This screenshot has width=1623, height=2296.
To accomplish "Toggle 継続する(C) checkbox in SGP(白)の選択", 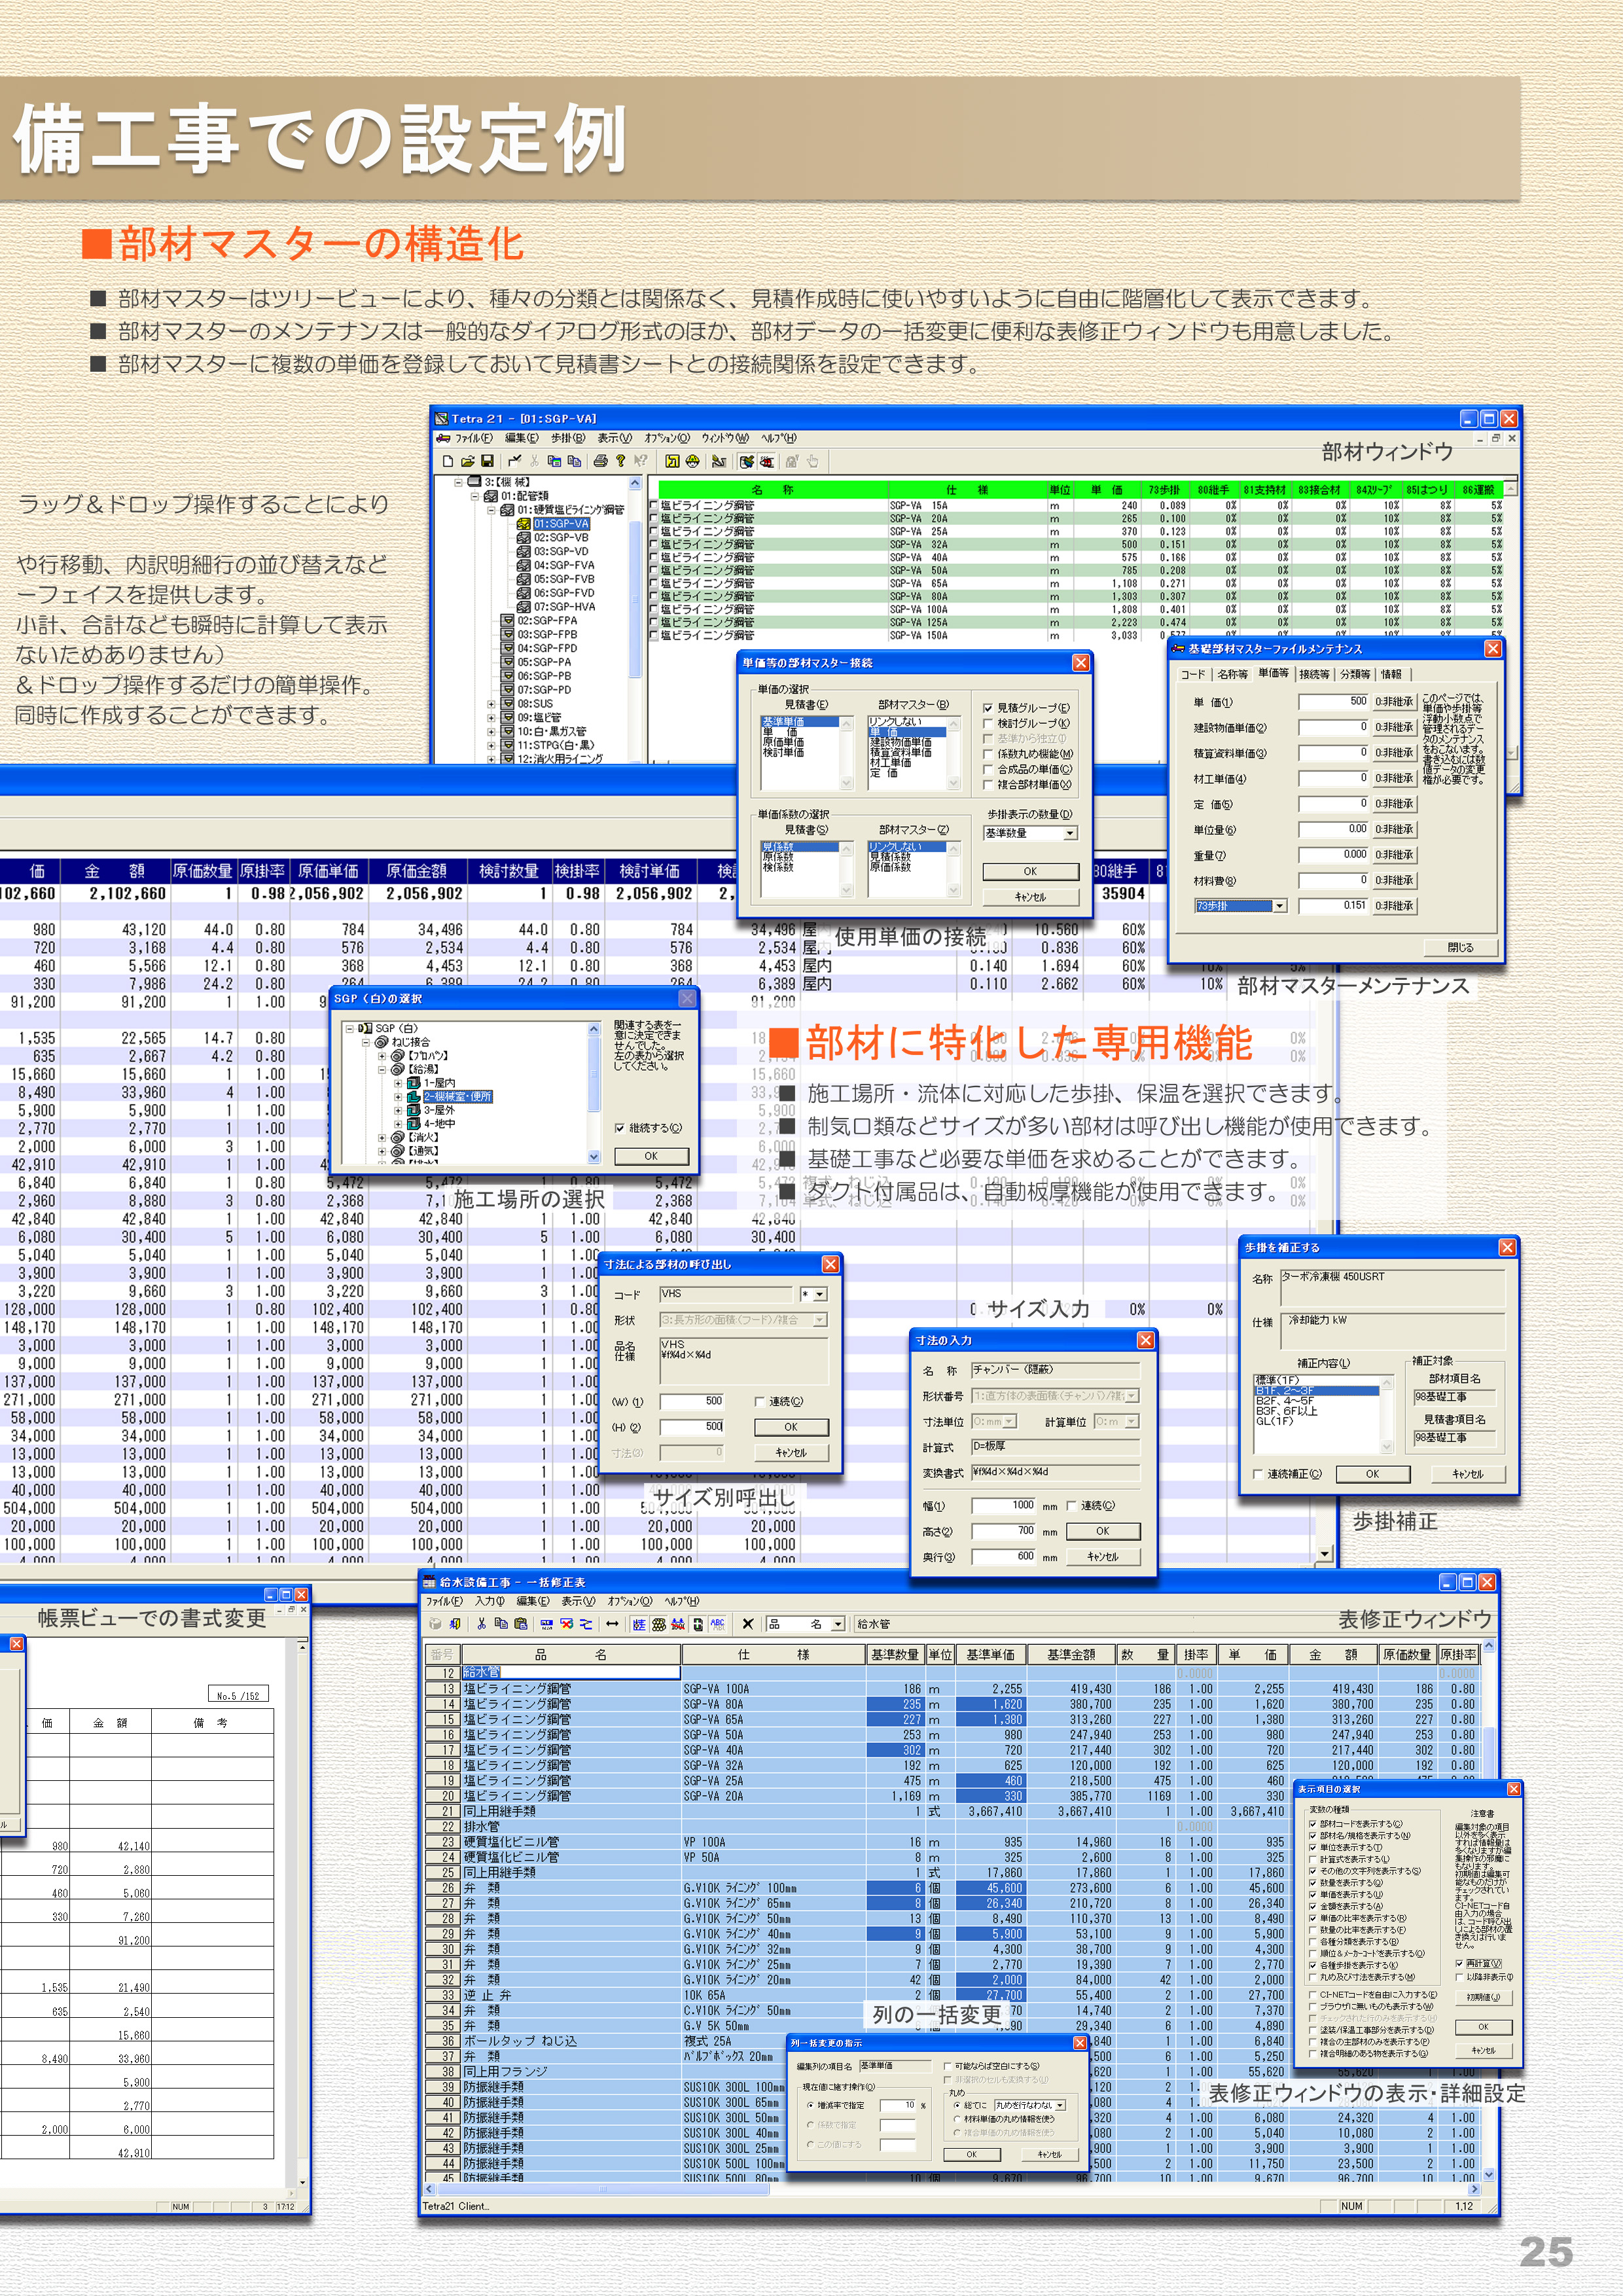I will [x=620, y=1128].
